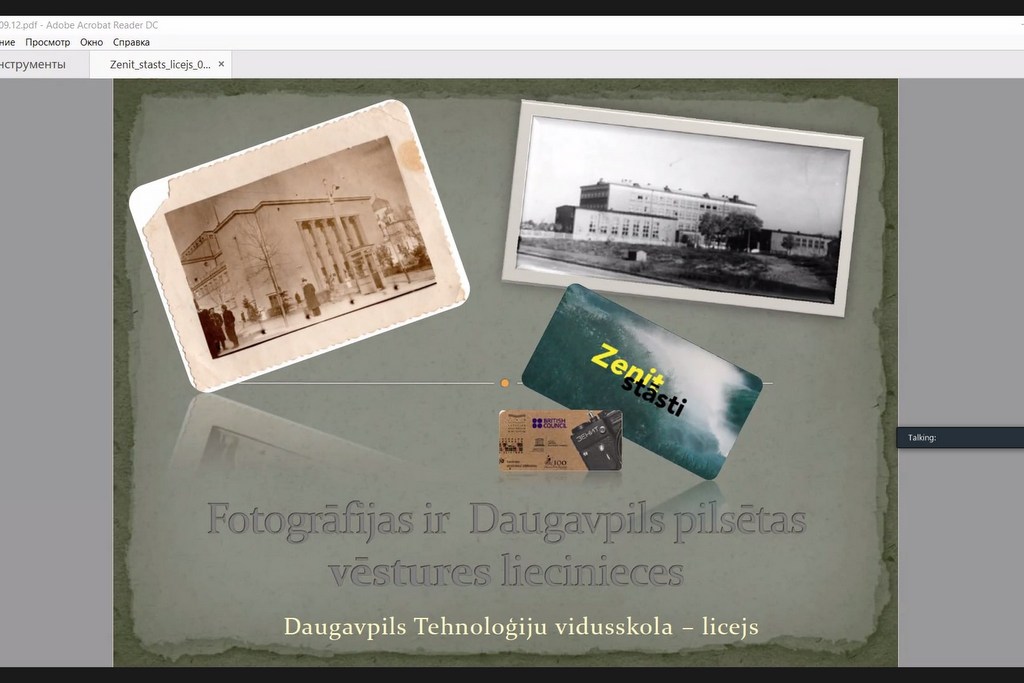Click the framed black-and-white school photo
Image resolution: width=1024 pixels, height=683 pixels.
point(682,207)
